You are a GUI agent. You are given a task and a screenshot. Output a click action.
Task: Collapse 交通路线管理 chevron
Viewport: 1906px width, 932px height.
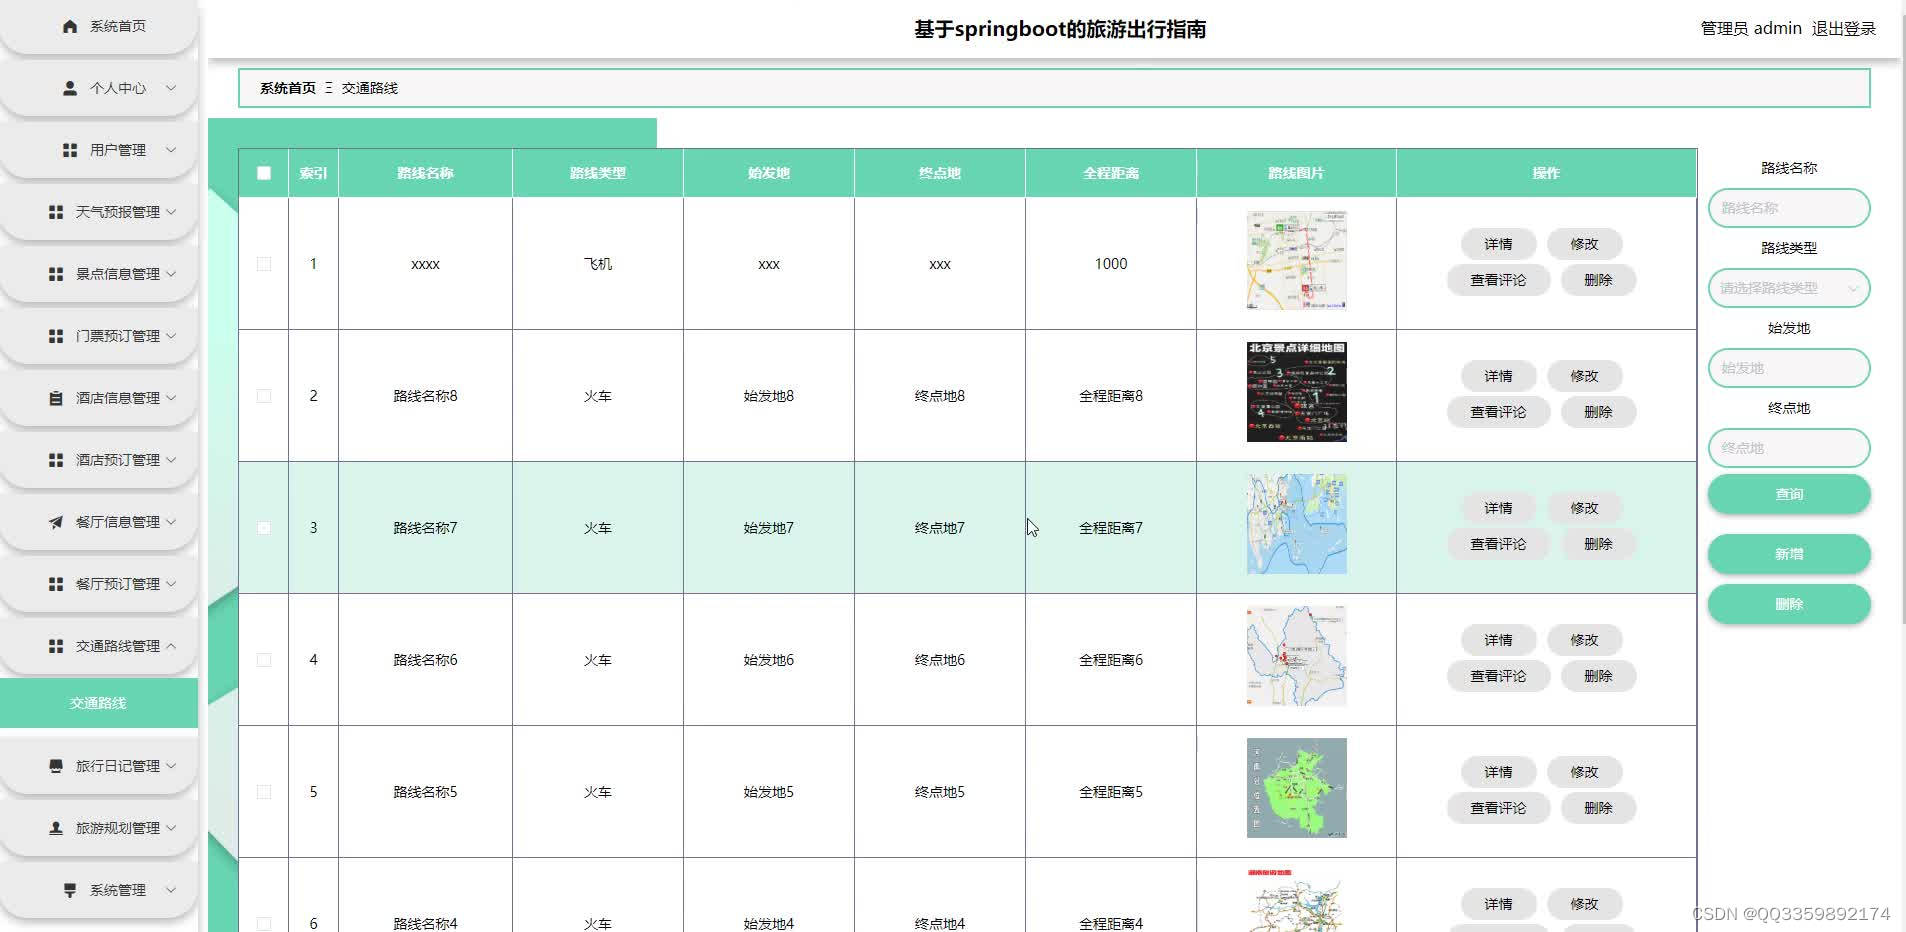(171, 646)
